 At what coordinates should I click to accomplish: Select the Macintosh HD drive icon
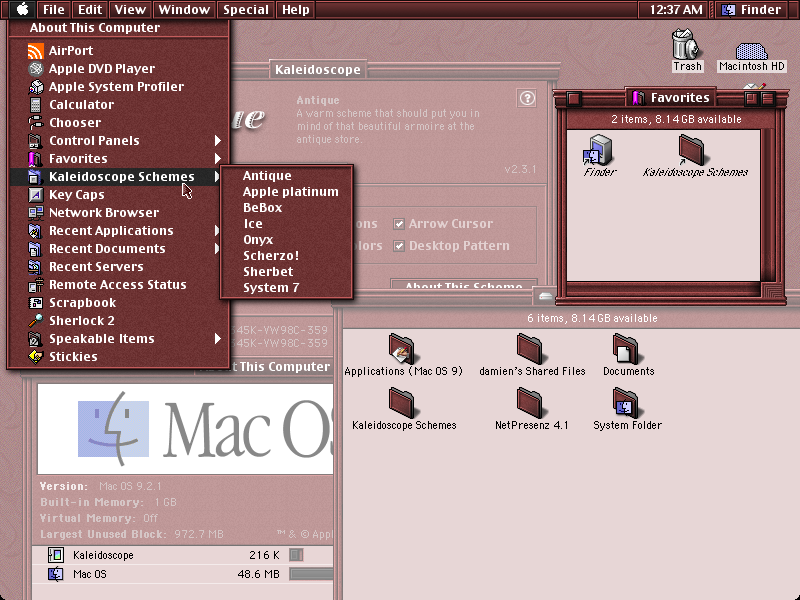[751, 51]
